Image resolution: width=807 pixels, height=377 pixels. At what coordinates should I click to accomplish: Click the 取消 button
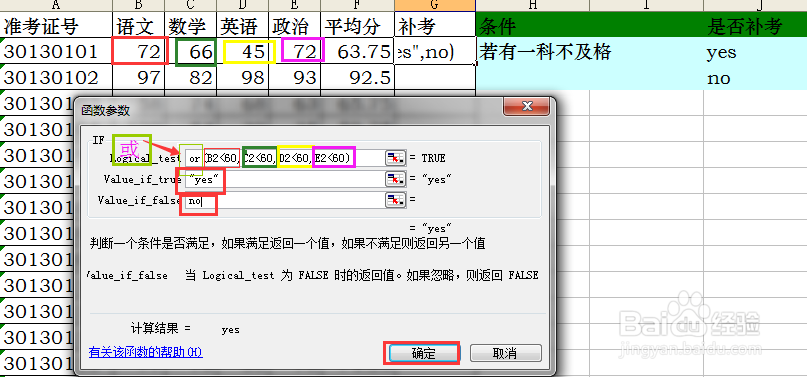(x=505, y=353)
